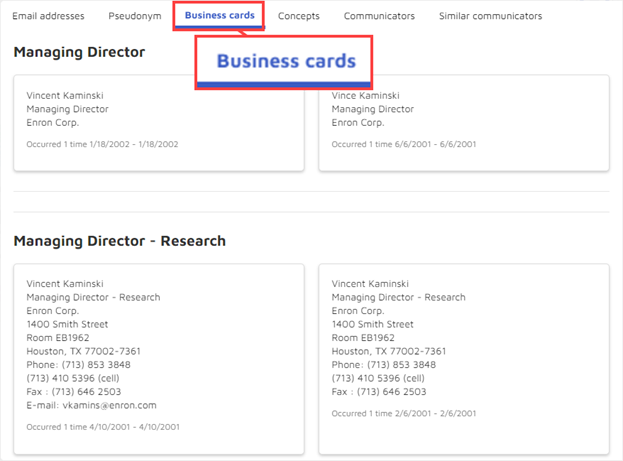Select the Managing Director section heading
Image resolution: width=623 pixels, height=461 pixels.
coord(79,52)
